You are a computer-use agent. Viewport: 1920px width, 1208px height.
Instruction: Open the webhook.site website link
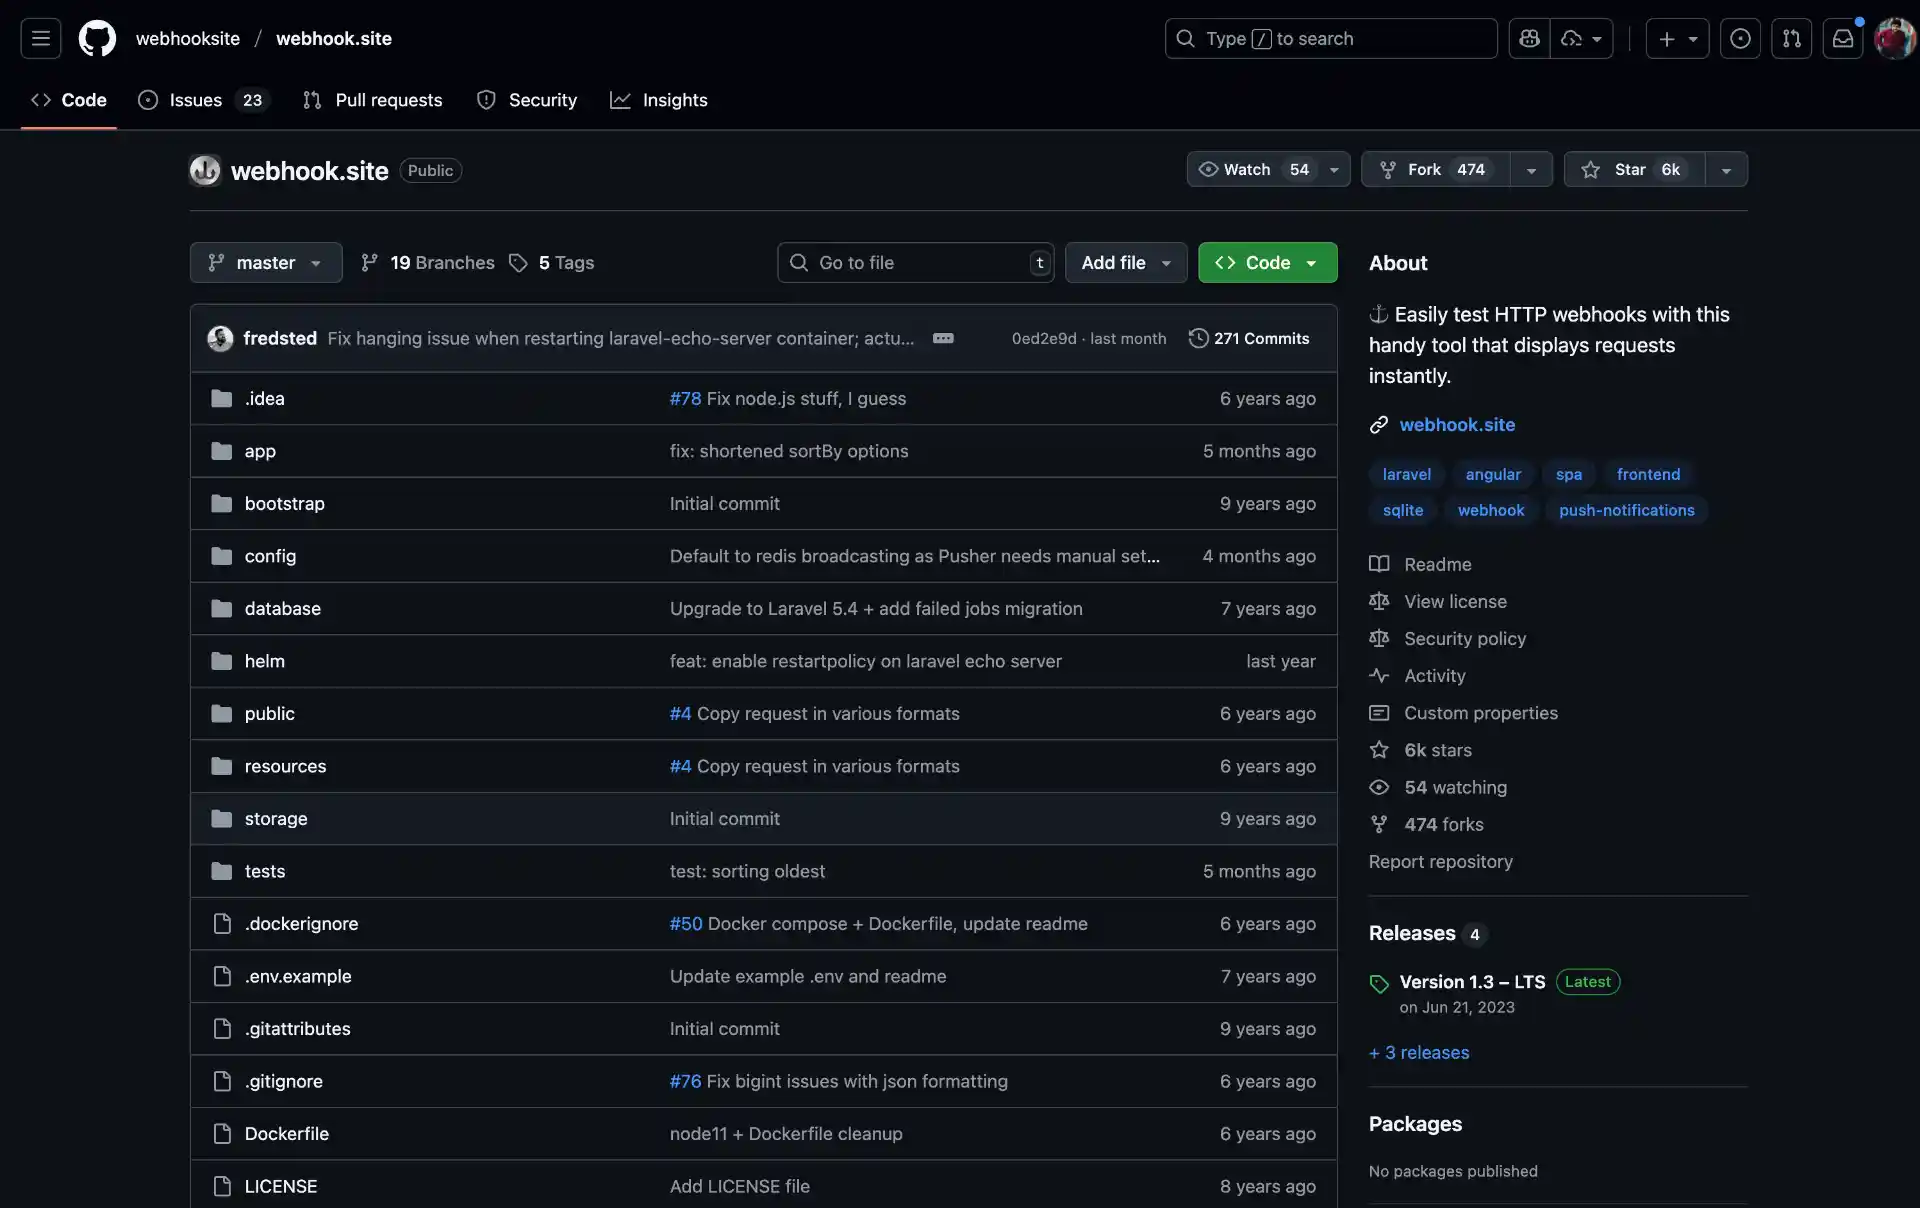pos(1457,425)
